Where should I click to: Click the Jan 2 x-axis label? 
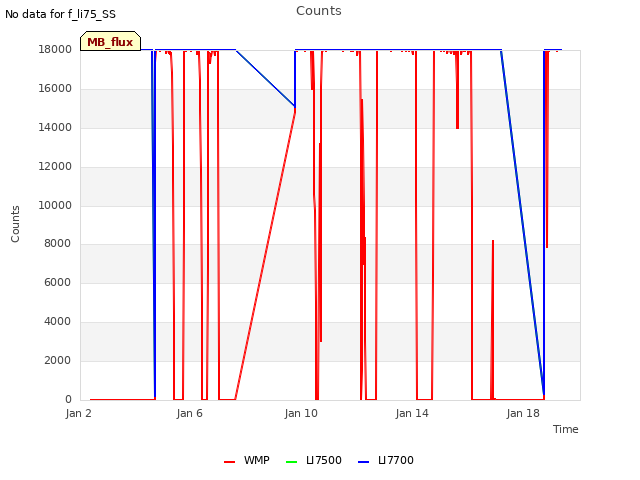pyautogui.click(x=78, y=413)
